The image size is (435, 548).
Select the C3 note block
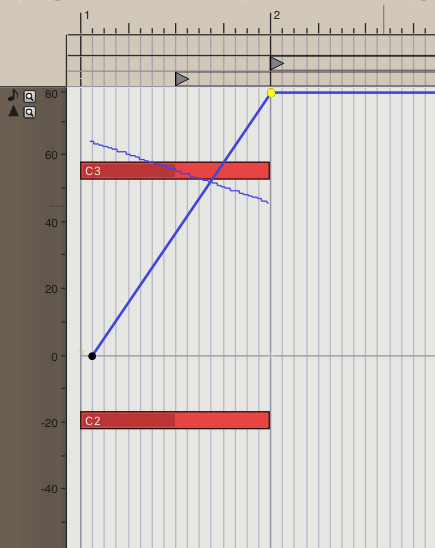(x=175, y=171)
